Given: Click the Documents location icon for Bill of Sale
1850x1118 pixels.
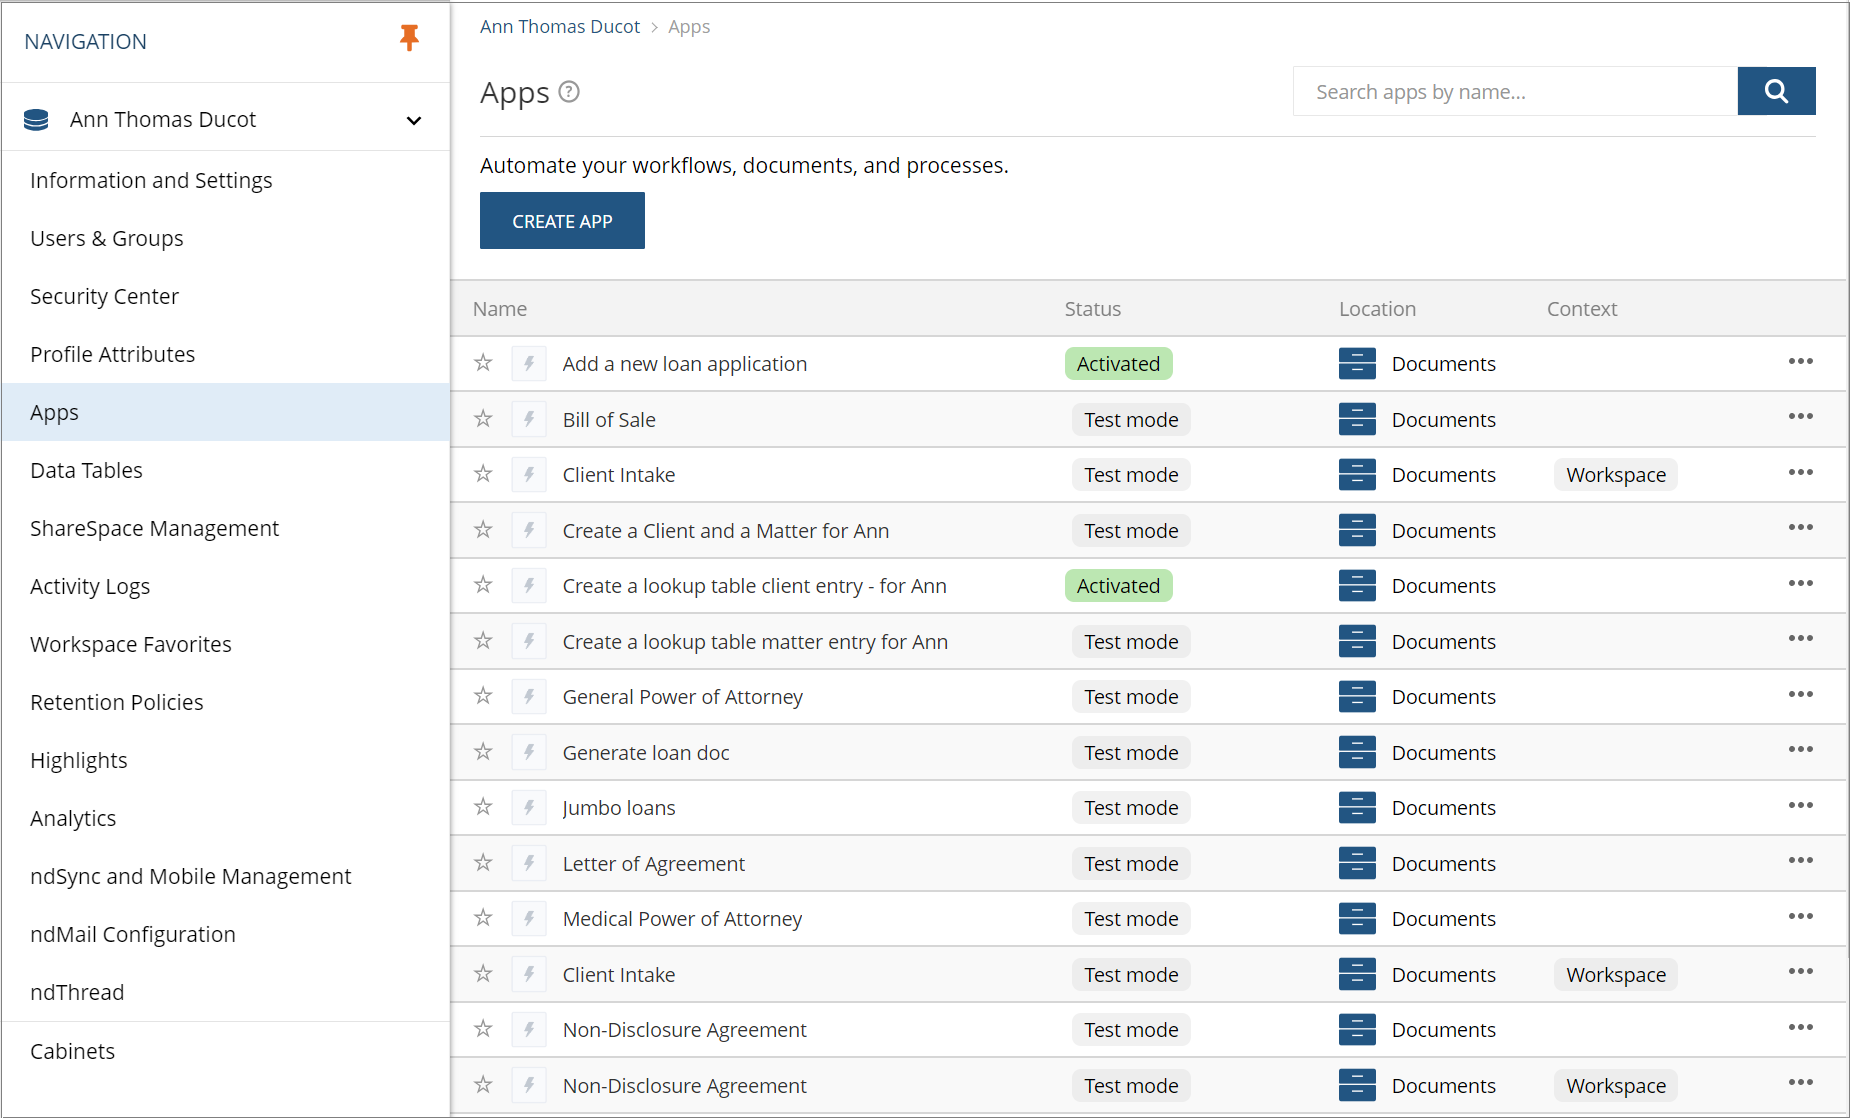Looking at the screenshot, I should click(1357, 419).
